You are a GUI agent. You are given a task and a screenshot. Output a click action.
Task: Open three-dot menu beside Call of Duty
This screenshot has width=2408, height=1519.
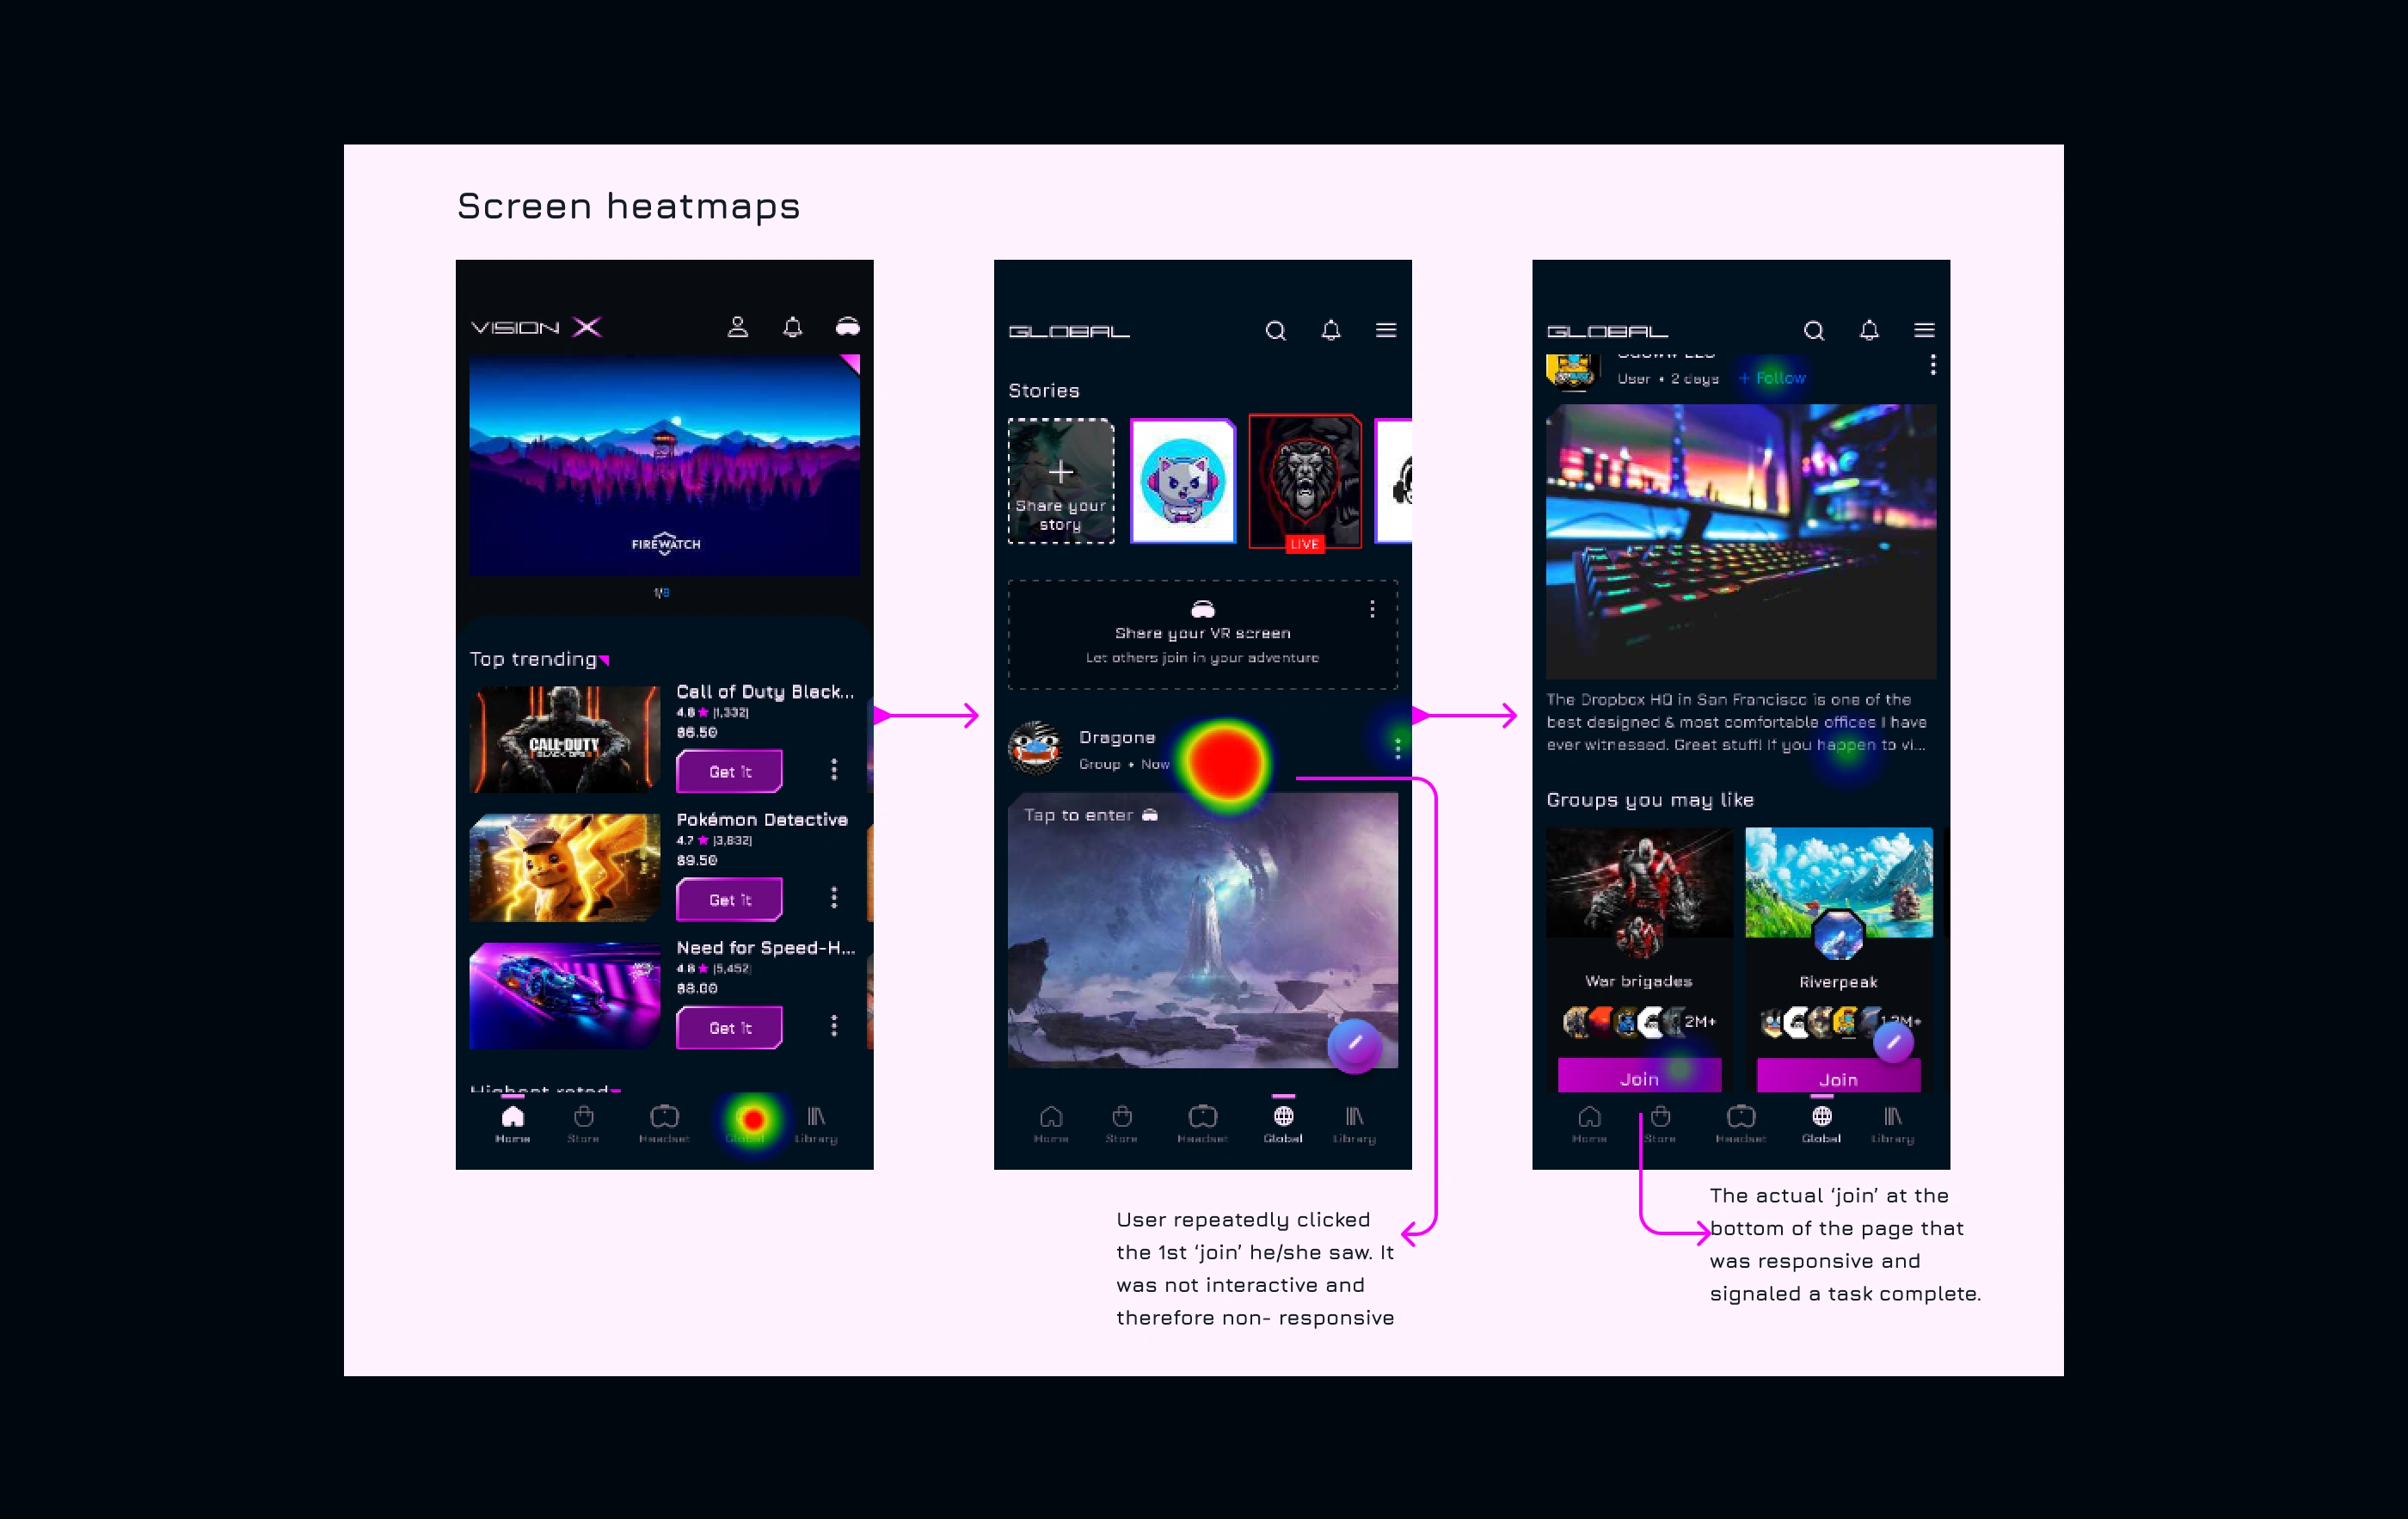[x=833, y=769]
